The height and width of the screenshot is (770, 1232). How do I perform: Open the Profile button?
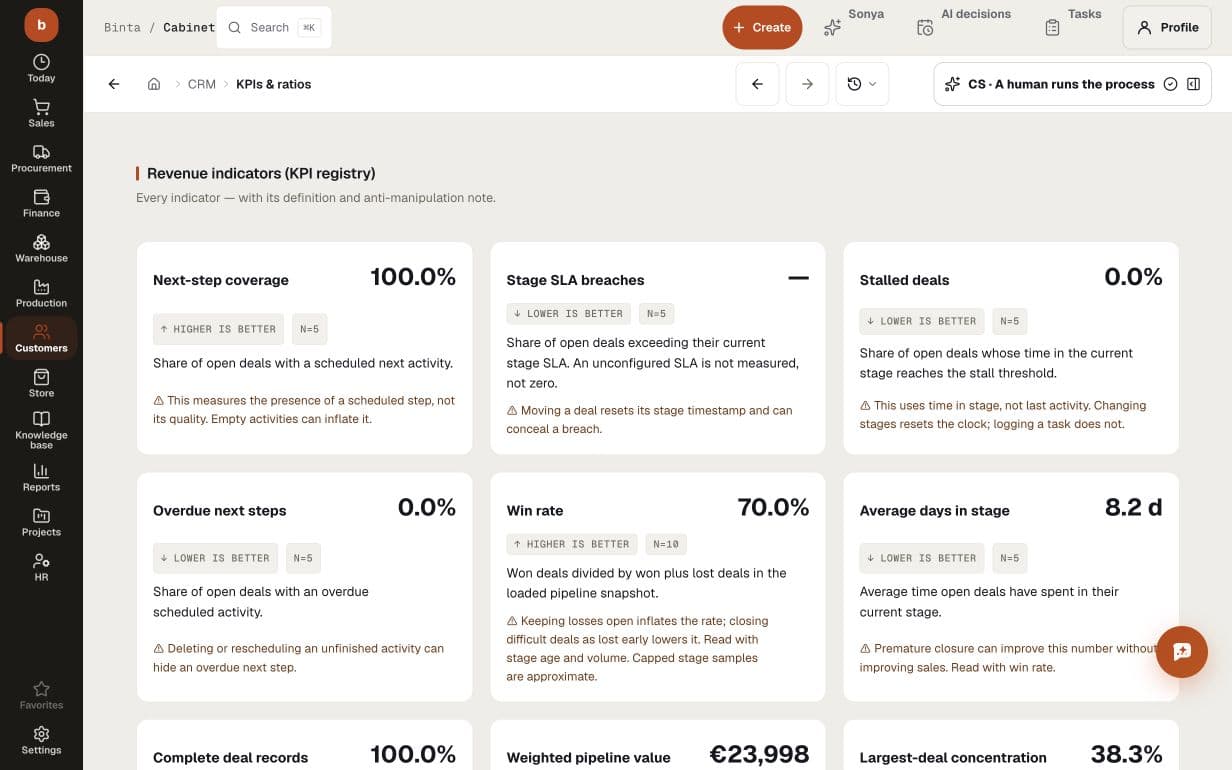[x=1167, y=27]
